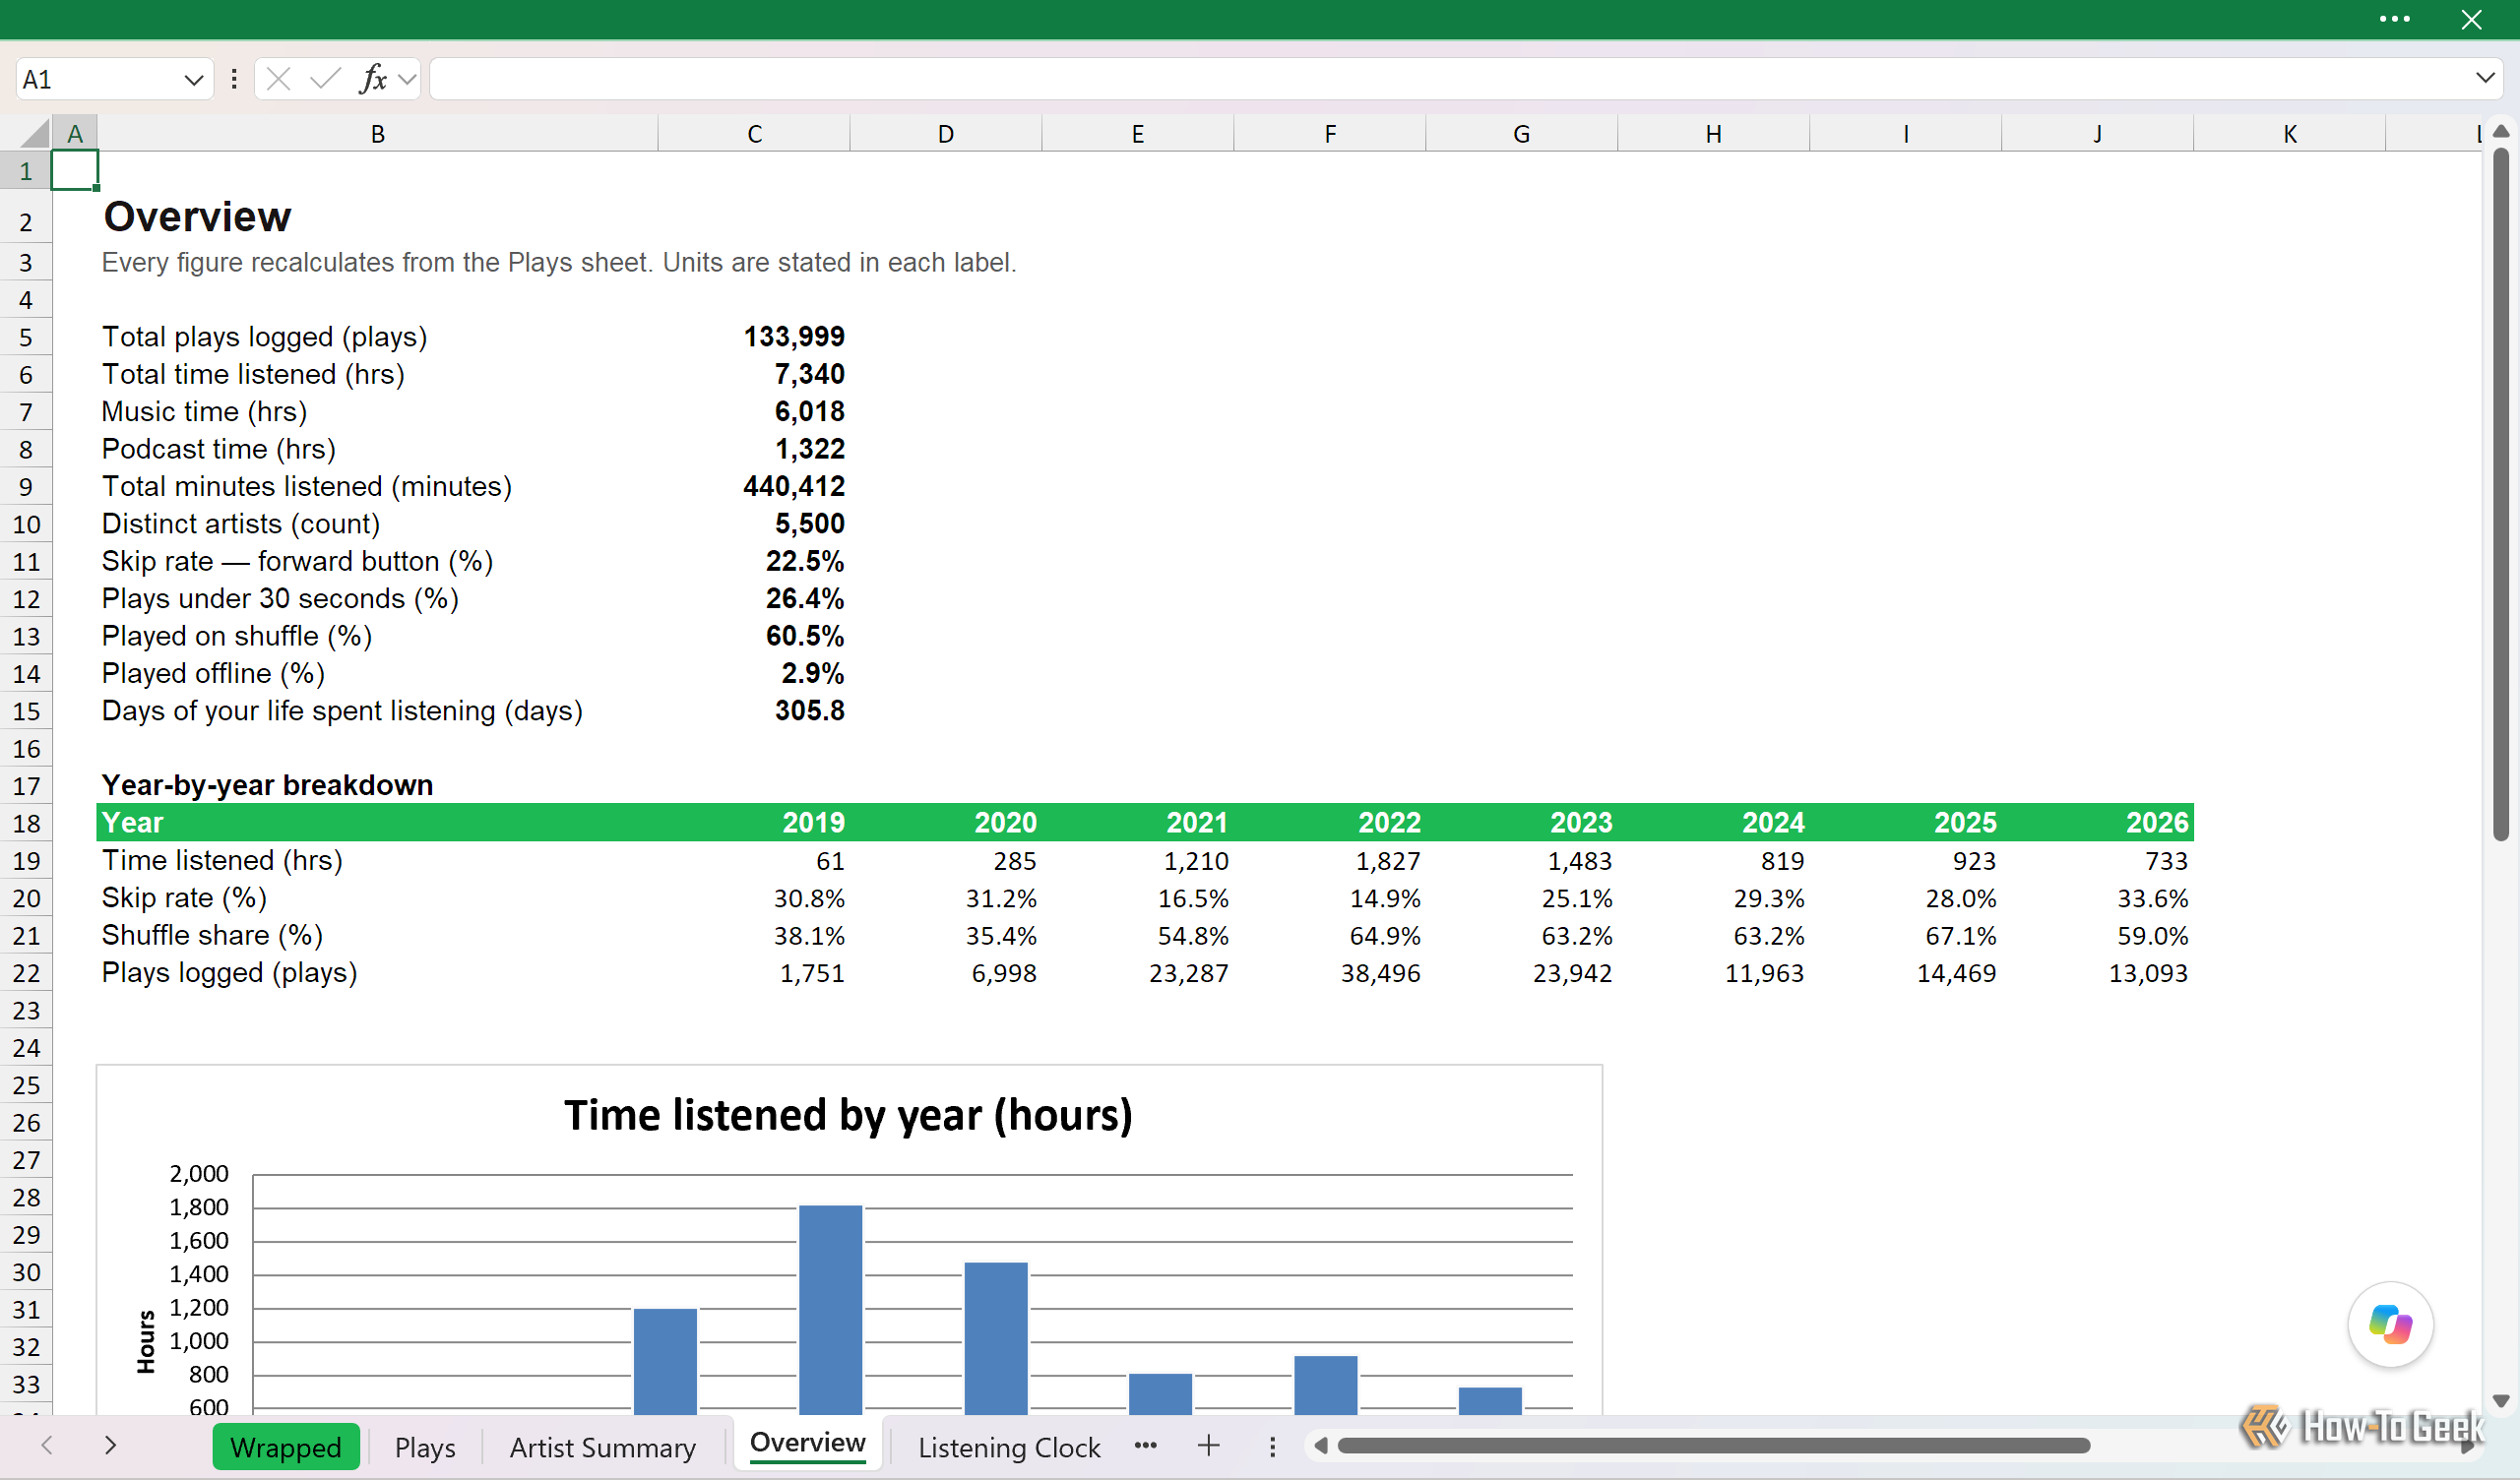Click the days listening value 305.8
Image resolution: width=2520 pixels, height=1480 pixels.
(x=809, y=711)
